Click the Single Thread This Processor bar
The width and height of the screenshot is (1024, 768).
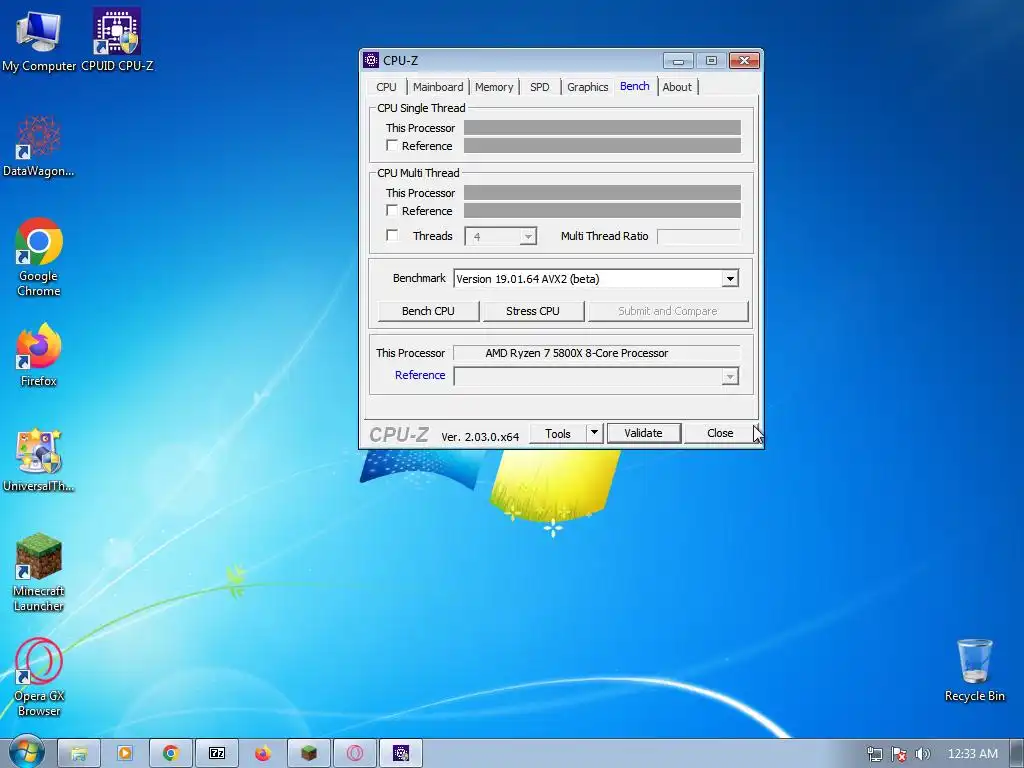pos(602,127)
